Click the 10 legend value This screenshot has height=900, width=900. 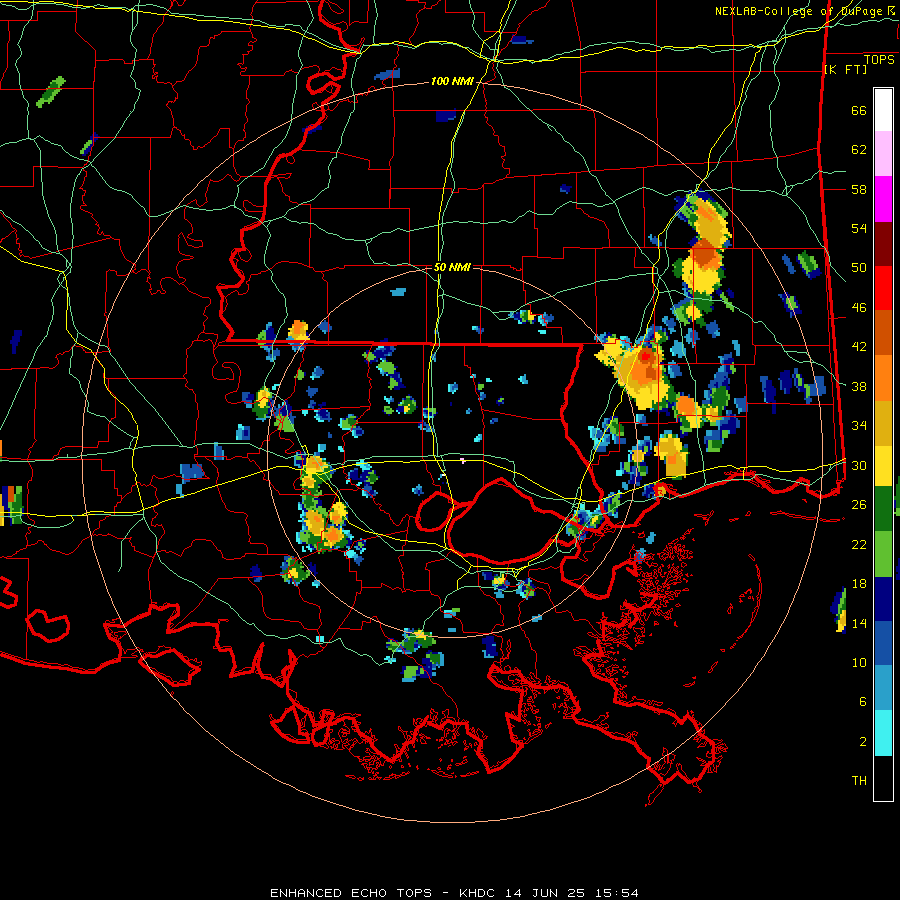click(x=859, y=662)
